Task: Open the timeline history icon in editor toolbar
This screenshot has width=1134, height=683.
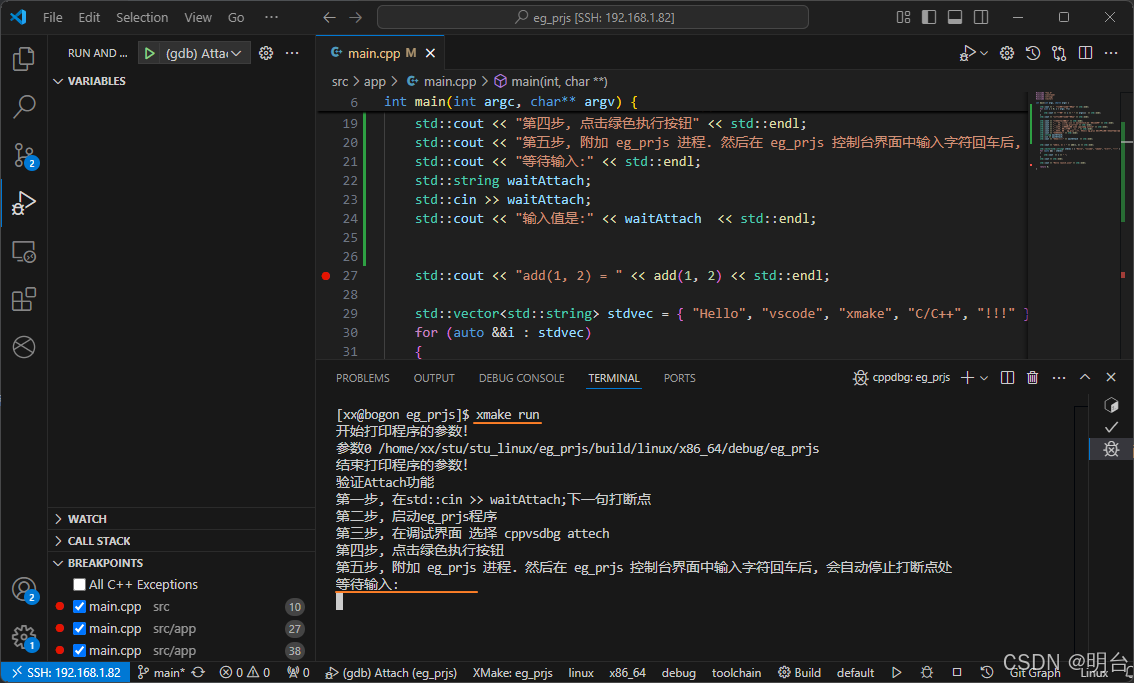Action: (1033, 53)
